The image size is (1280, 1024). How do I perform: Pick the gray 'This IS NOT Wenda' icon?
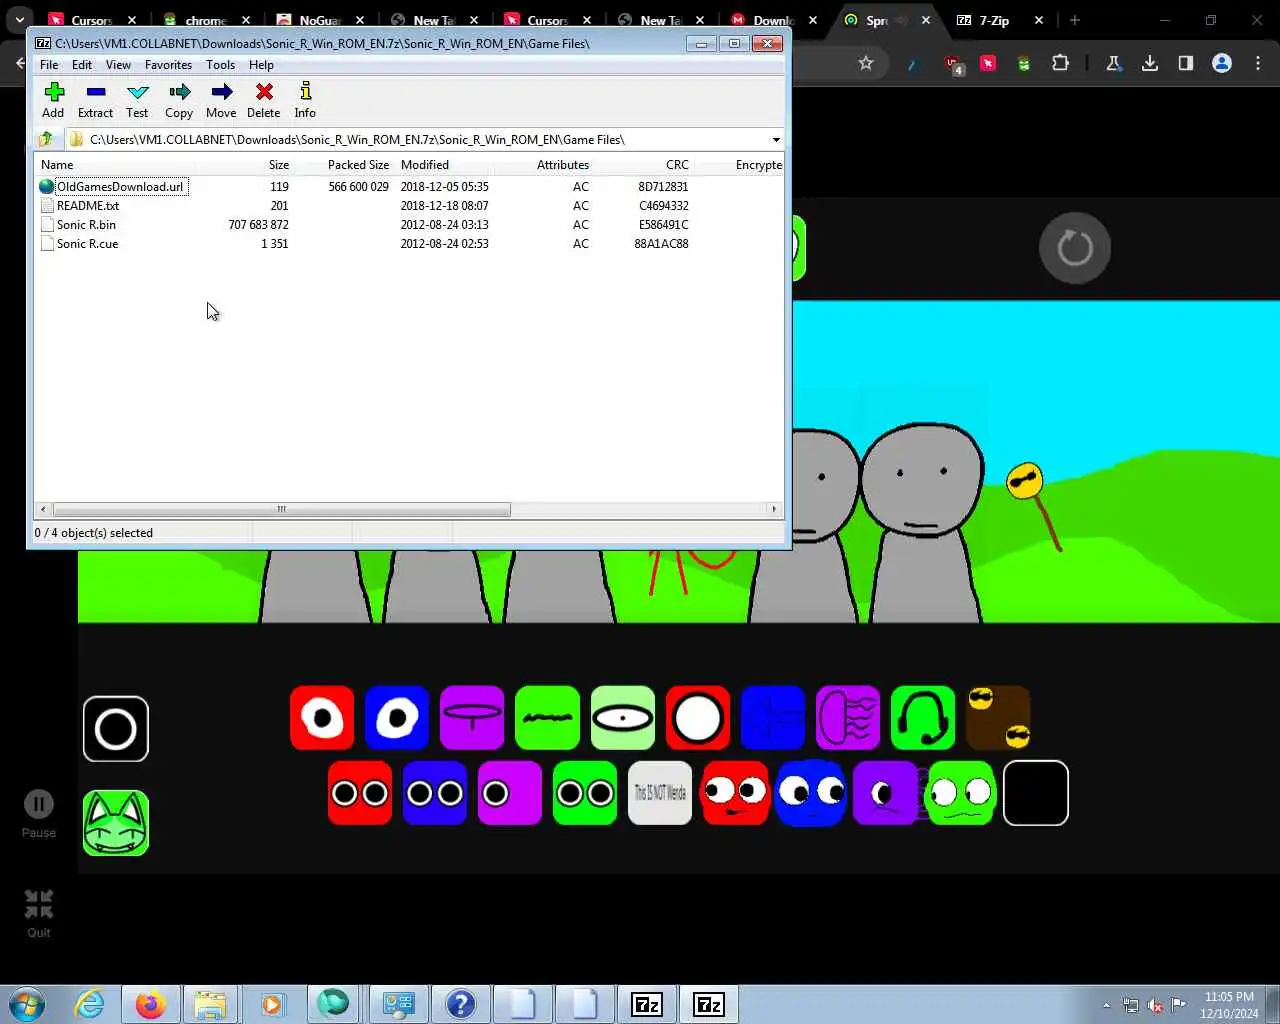(660, 793)
